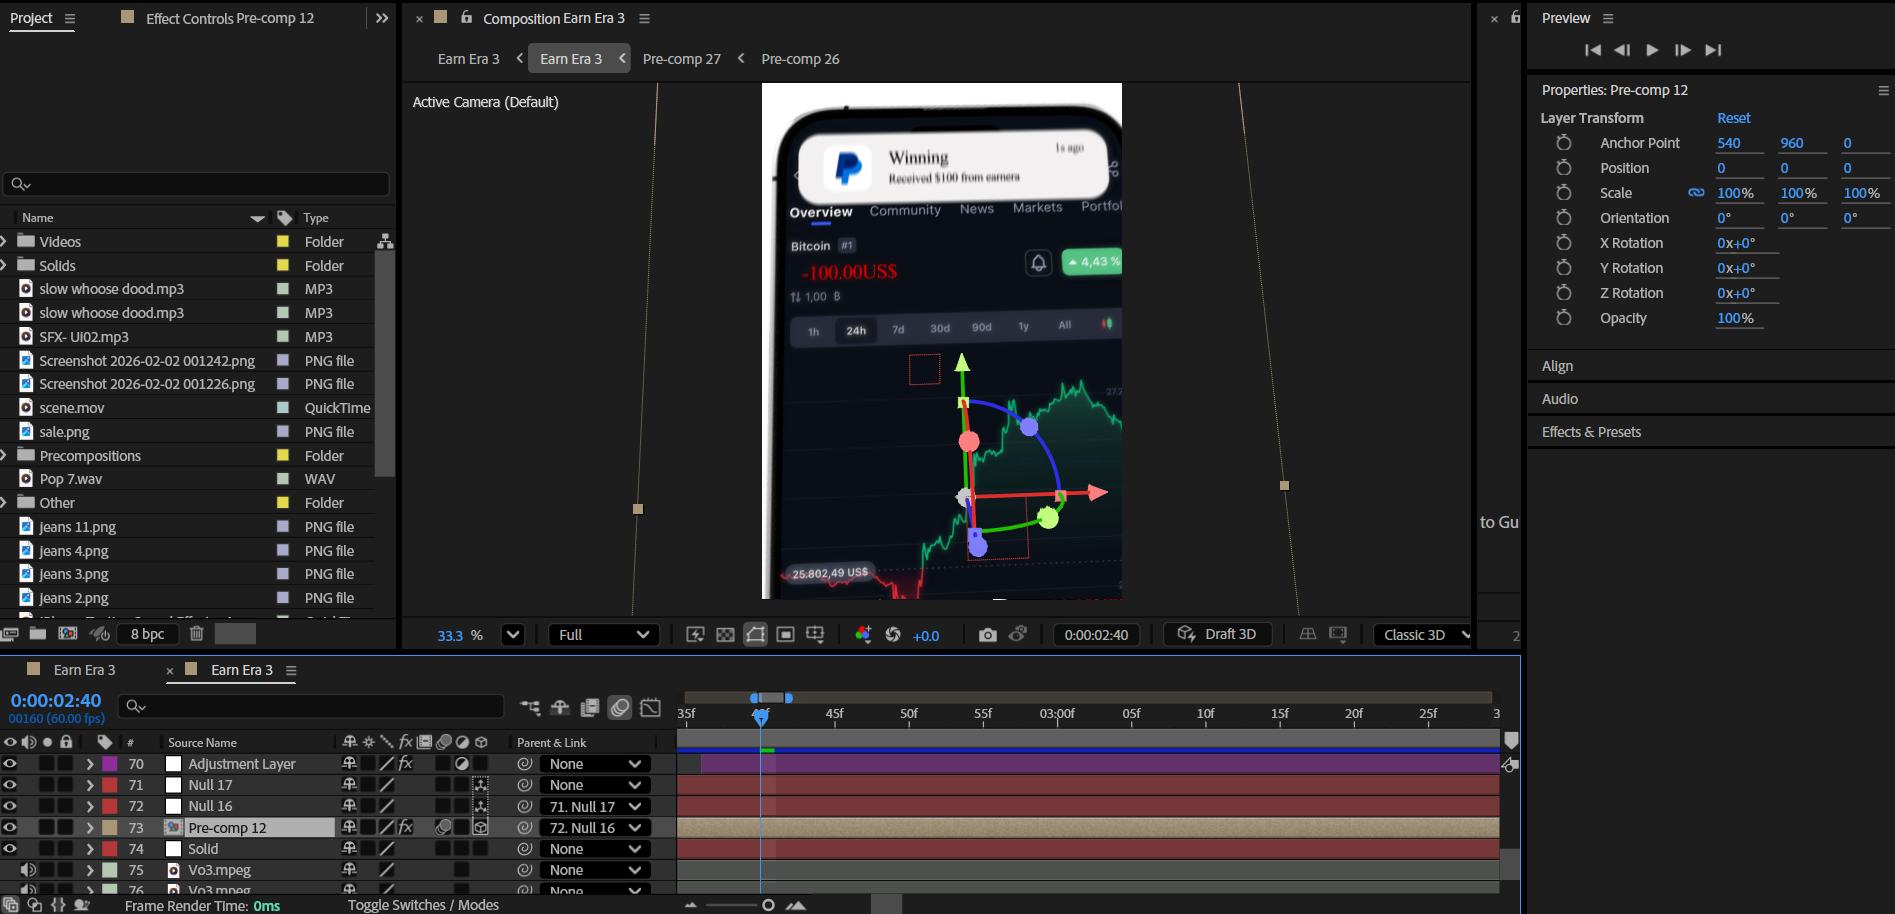This screenshot has width=1895, height=914.
Task: Open the Effects & Presets panel
Action: tap(1591, 432)
